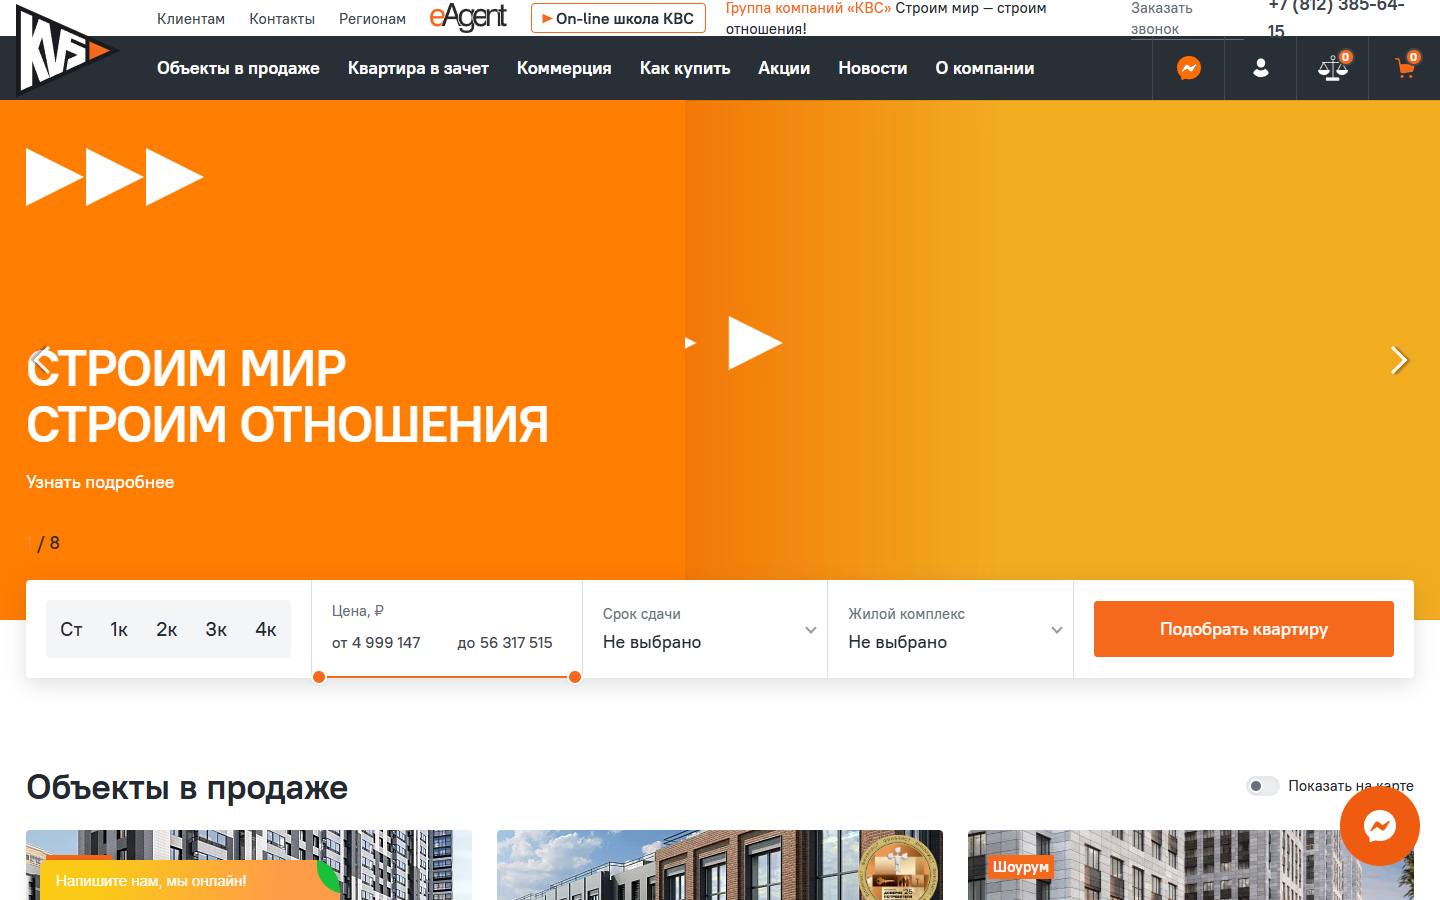
Task: Open the messenger icon in the navigation bar
Action: pyautogui.click(x=1188, y=68)
